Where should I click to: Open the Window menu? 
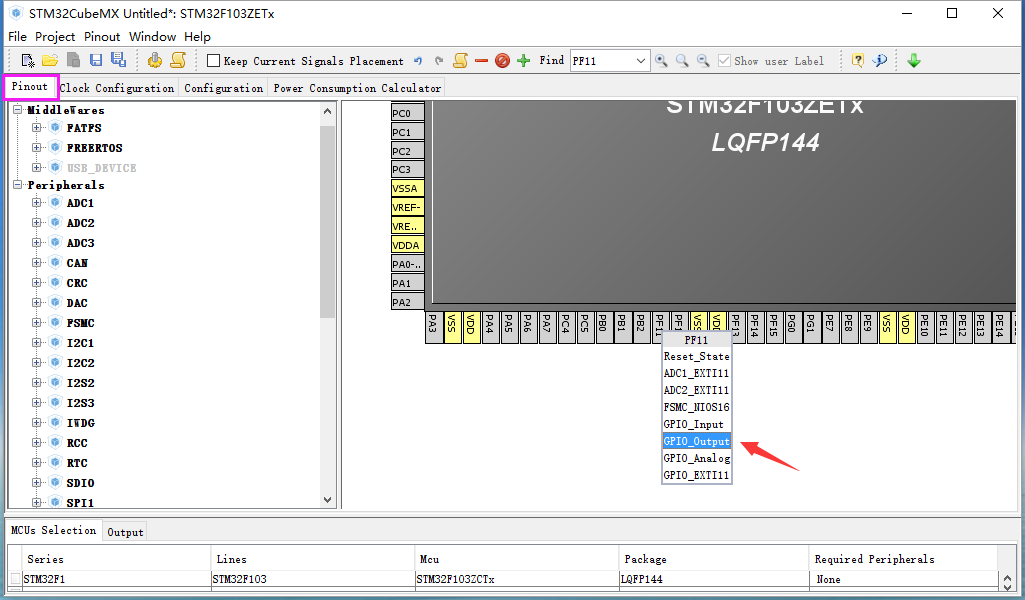(x=152, y=37)
